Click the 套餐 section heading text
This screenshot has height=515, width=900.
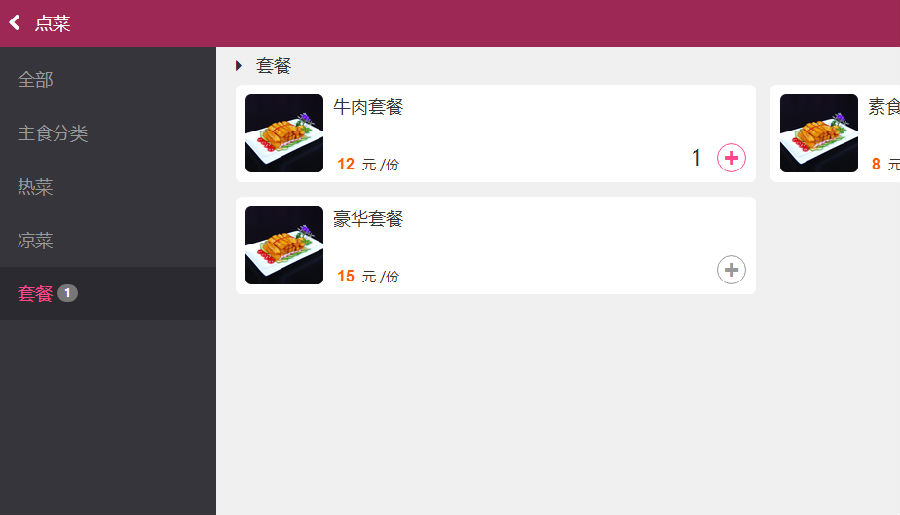pyautogui.click(x=274, y=65)
